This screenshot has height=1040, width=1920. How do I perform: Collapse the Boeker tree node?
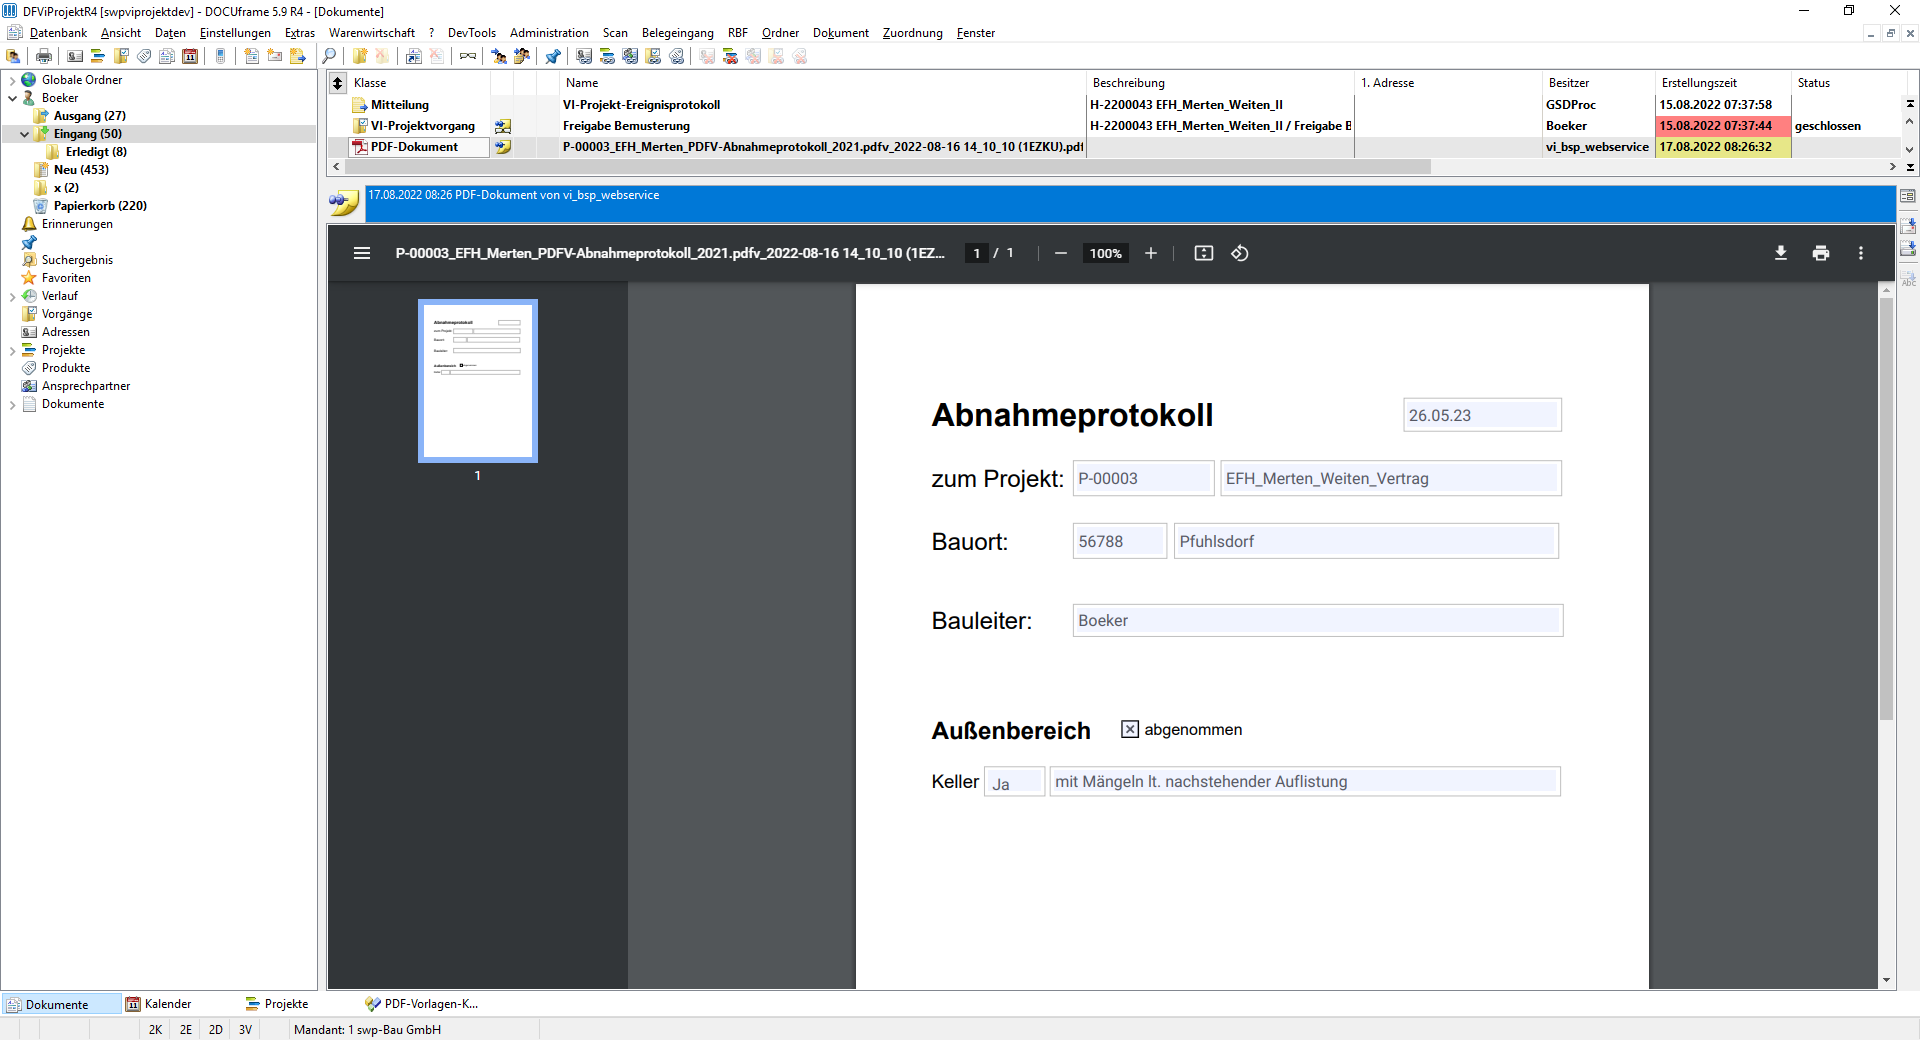tap(12, 98)
